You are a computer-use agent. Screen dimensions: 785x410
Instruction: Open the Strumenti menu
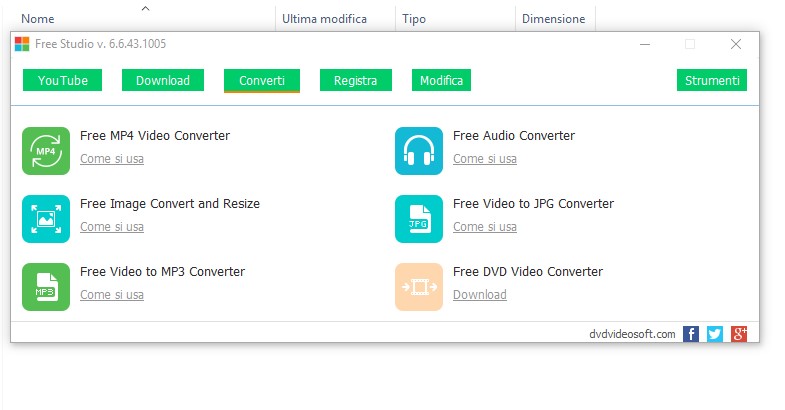point(712,80)
